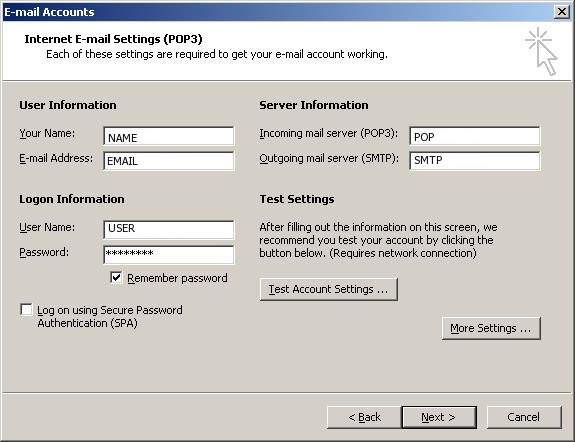Tick the Remember password checkbox box
The image size is (575, 442).
(116, 277)
